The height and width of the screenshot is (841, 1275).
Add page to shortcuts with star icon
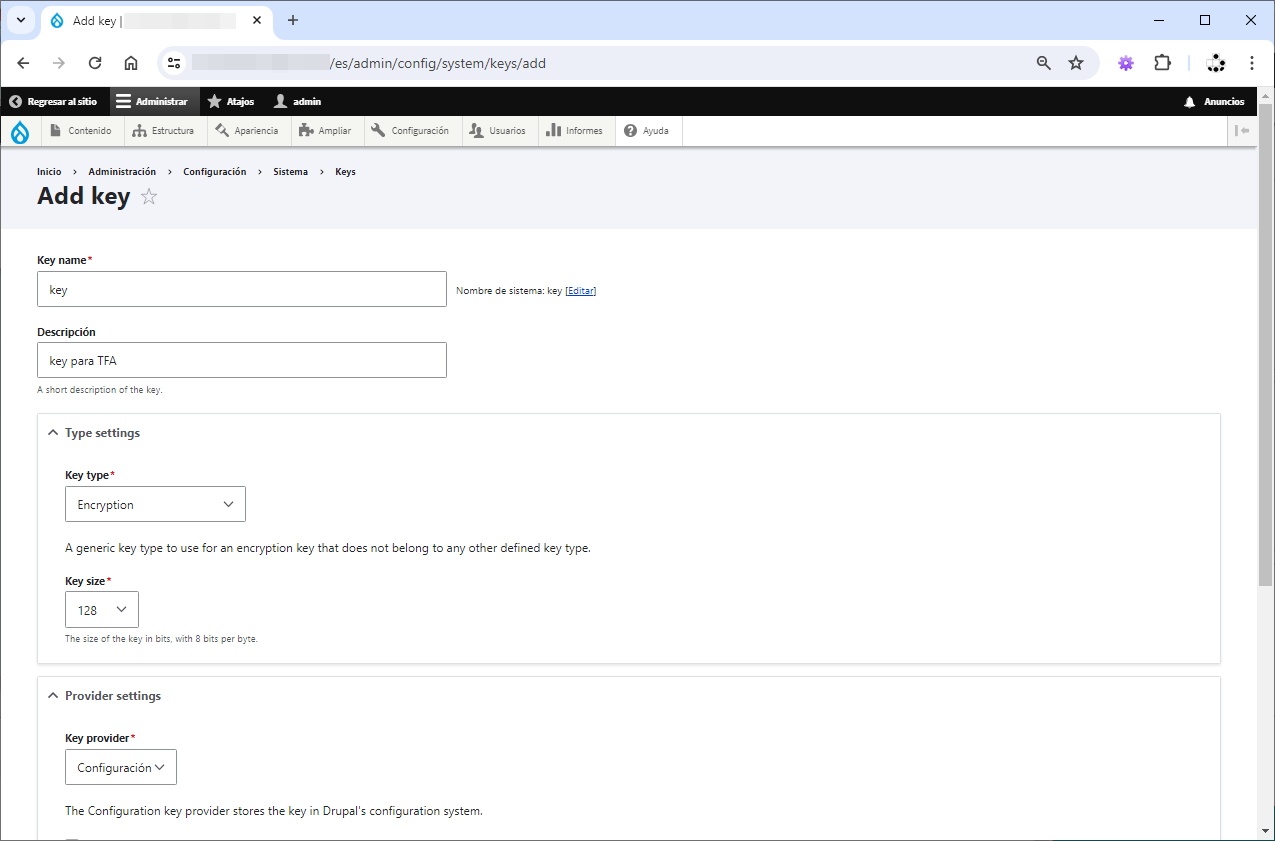click(x=149, y=196)
